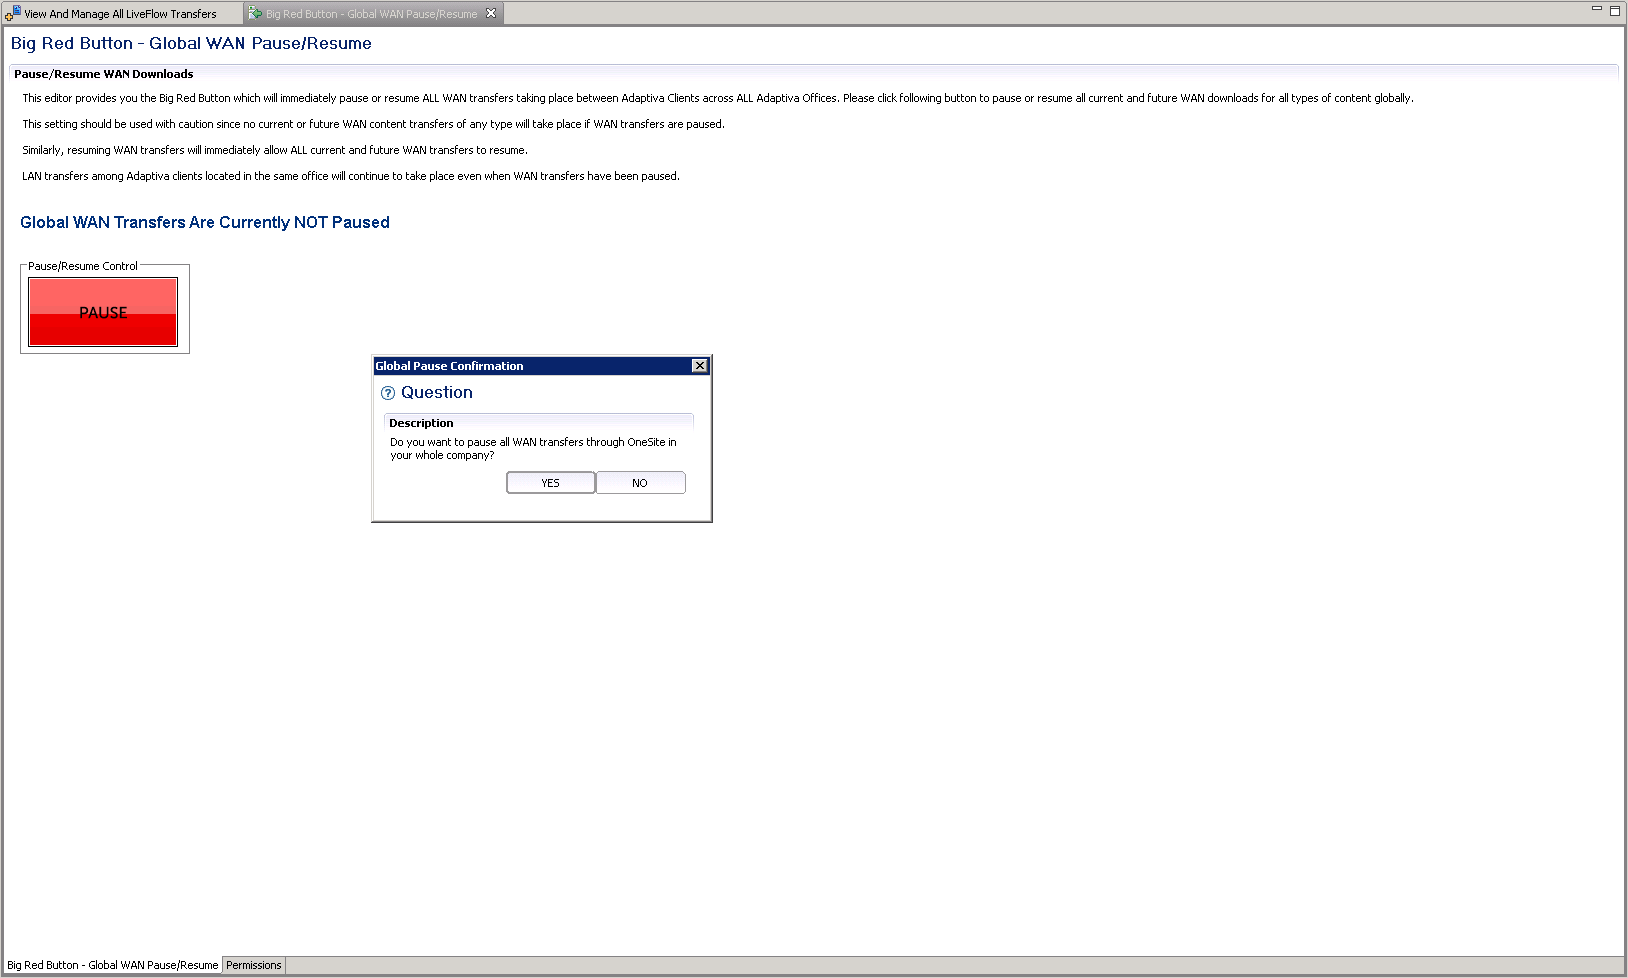Maximize the editor area

click(1615, 10)
